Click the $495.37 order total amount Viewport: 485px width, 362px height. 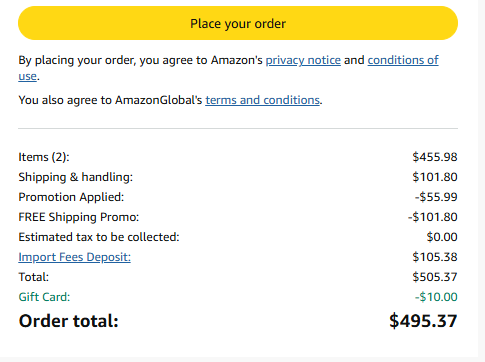423,321
